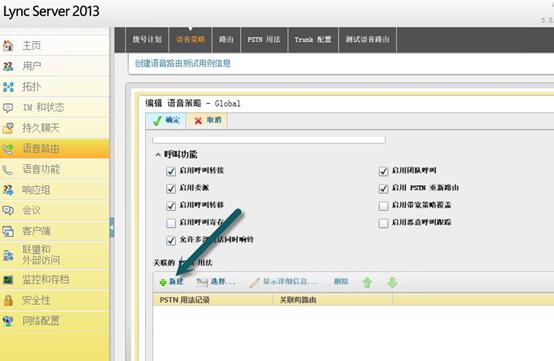Select 语音功能 in left navigation
The height and width of the screenshot is (361, 554).
(55, 170)
